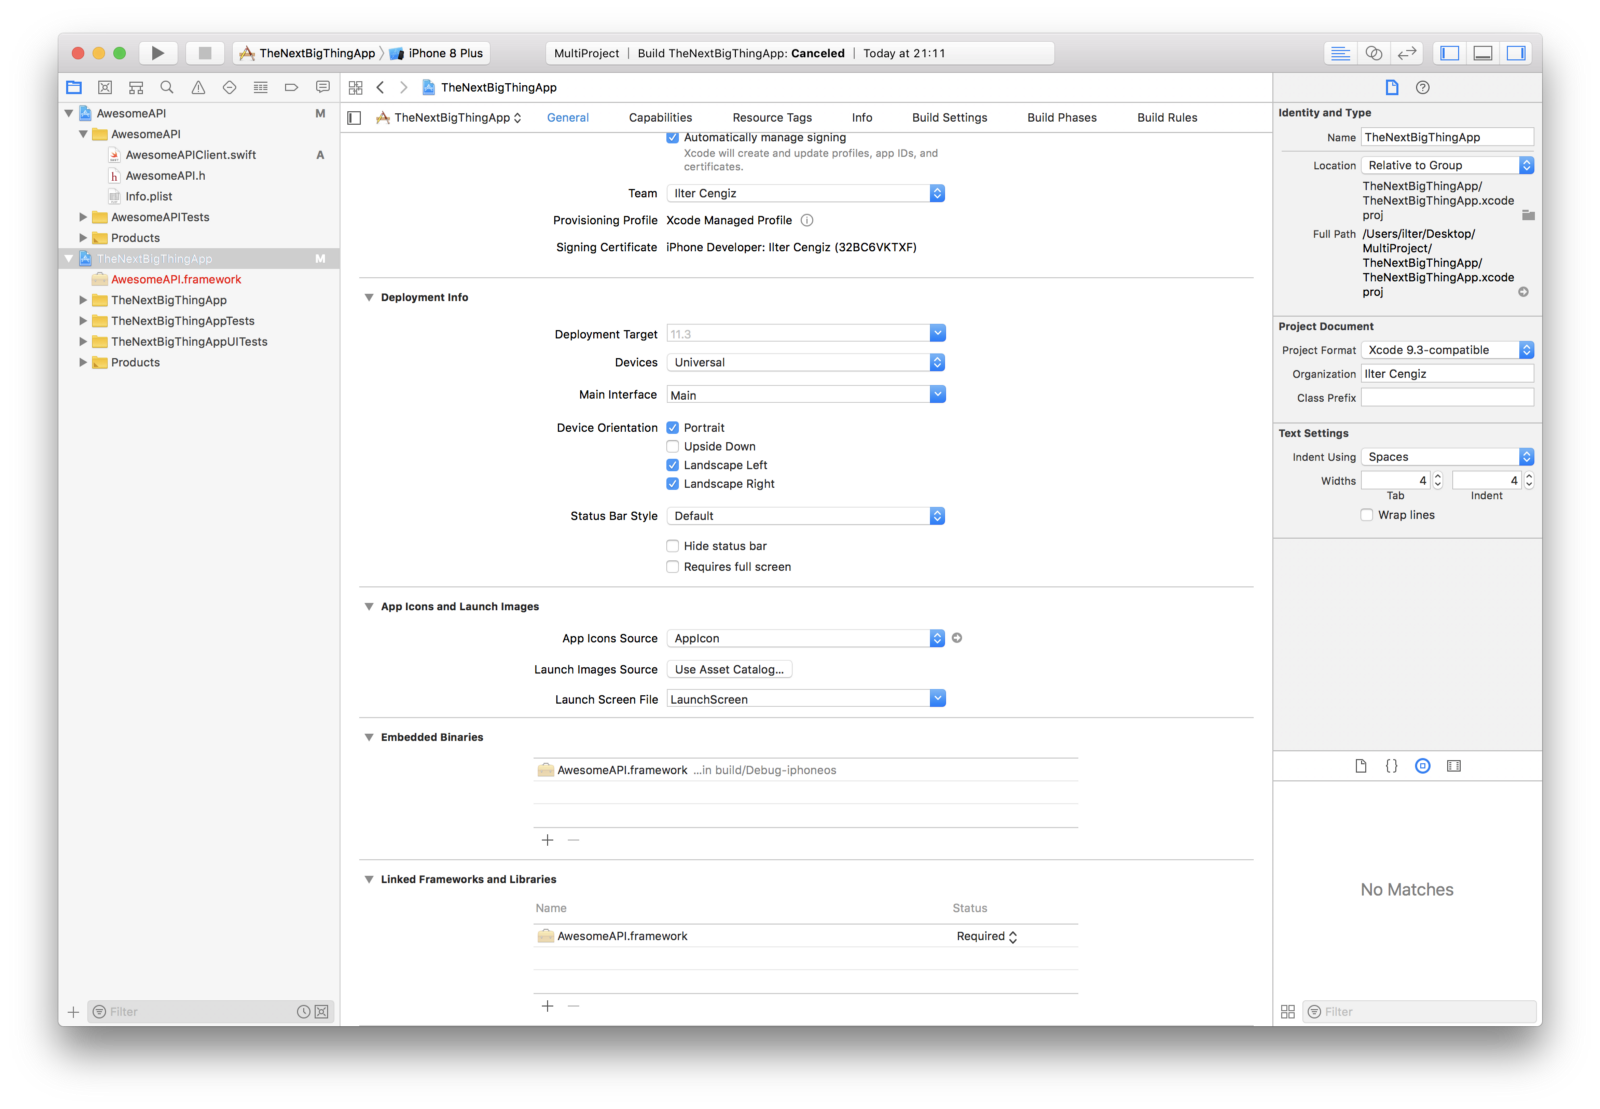Screen dimensions: 1600x1109
Task: Collapse the Deployment Info section
Action: tap(369, 297)
